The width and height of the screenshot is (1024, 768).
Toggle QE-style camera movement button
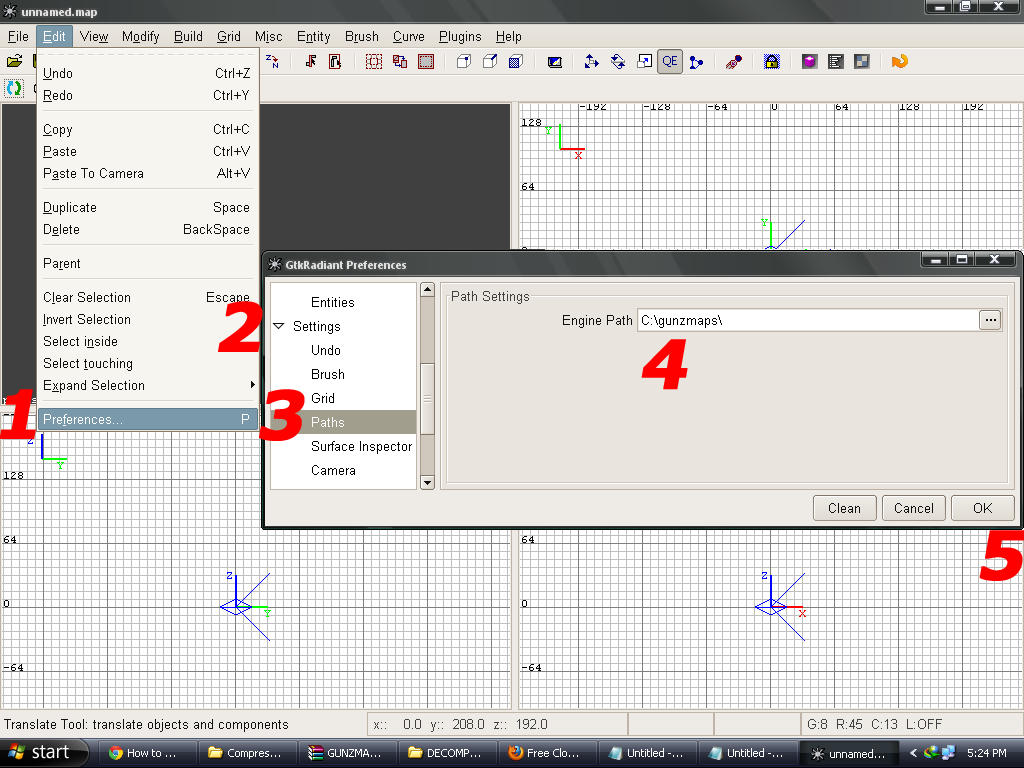click(x=670, y=61)
